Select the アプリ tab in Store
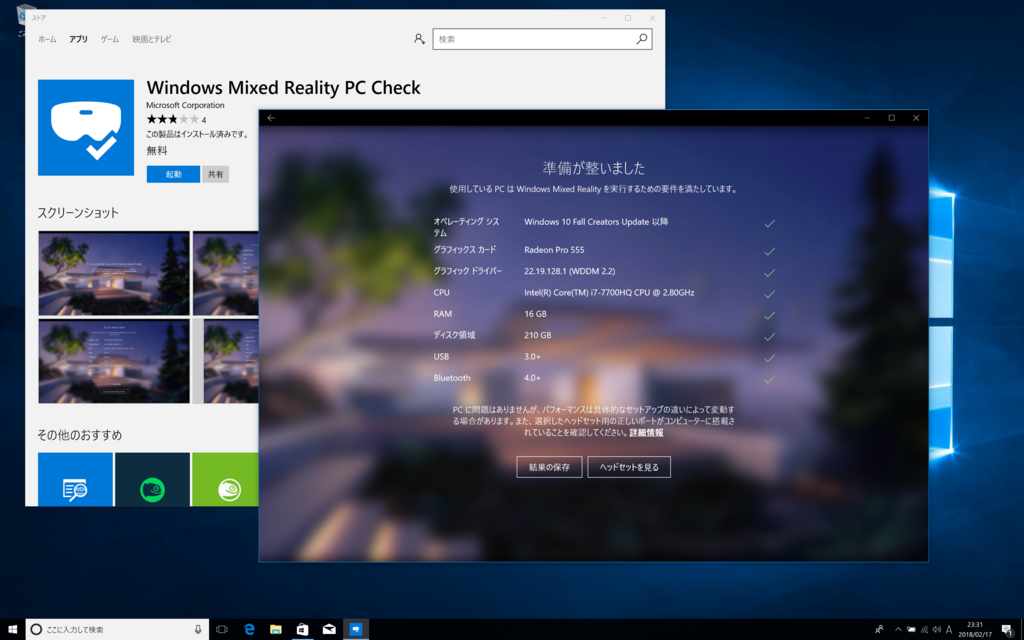 pos(78,39)
